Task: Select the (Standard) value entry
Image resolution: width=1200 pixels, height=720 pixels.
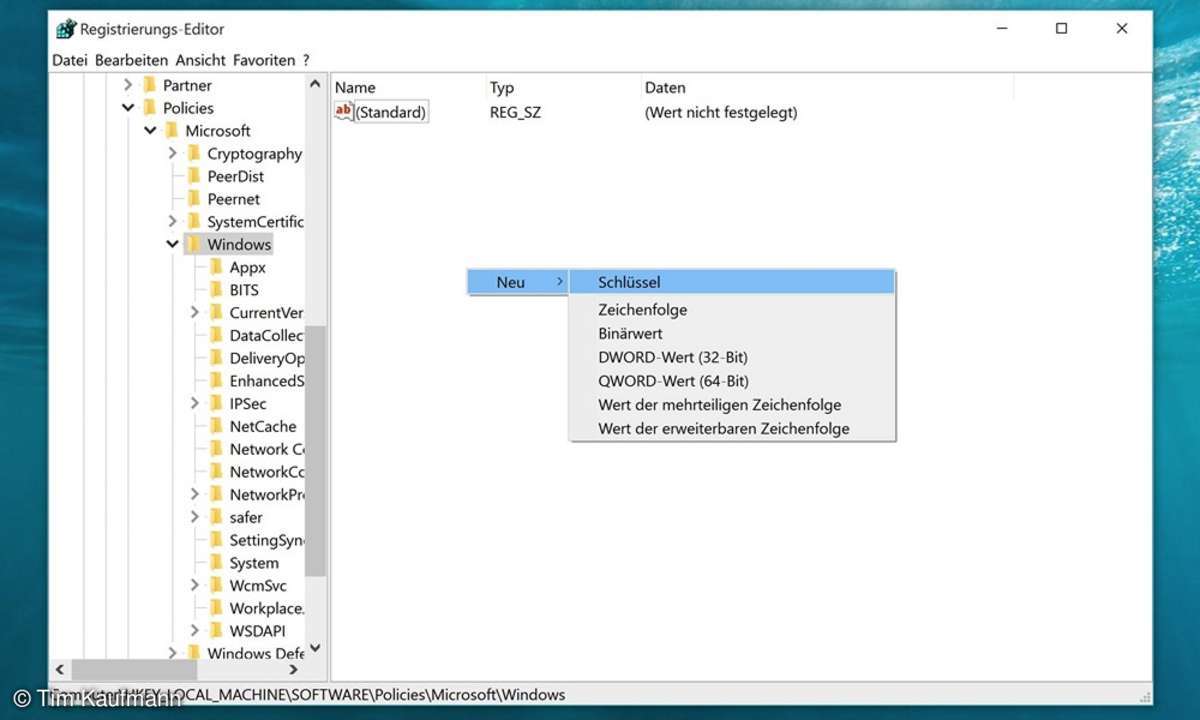Action: pyautogui.click(x=391, y=112)
